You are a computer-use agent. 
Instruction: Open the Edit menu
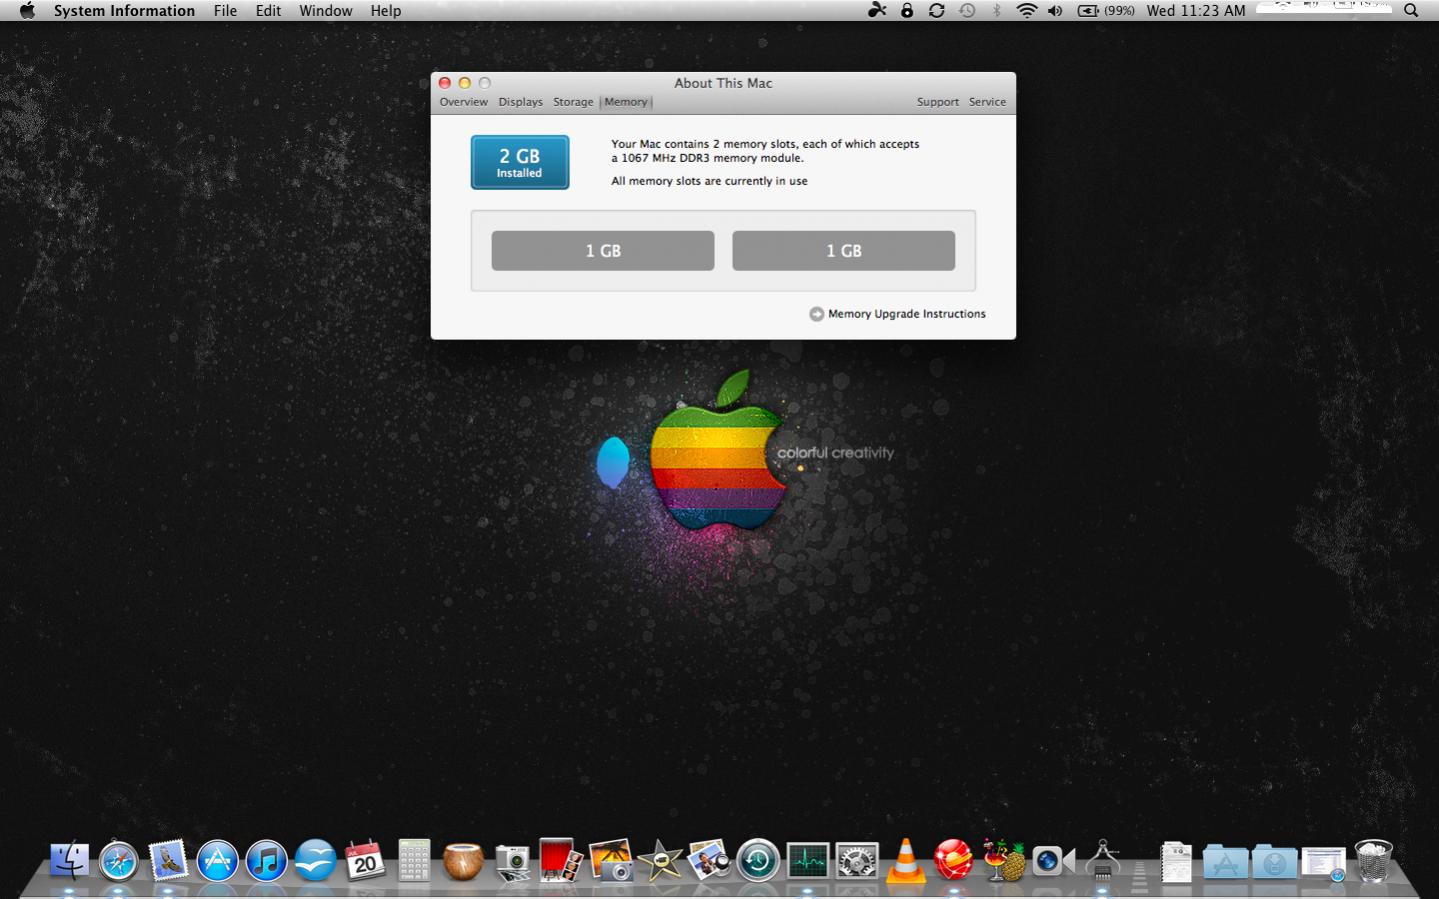tap(268, 10)
